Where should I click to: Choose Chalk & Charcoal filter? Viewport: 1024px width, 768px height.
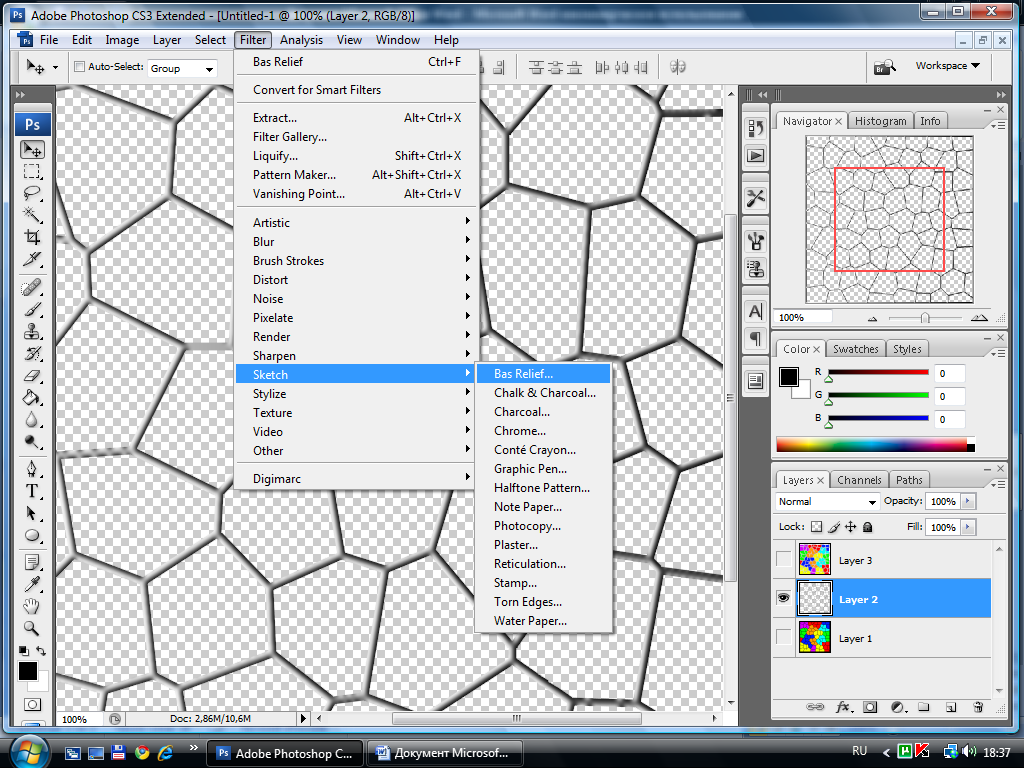coord(543,392)
